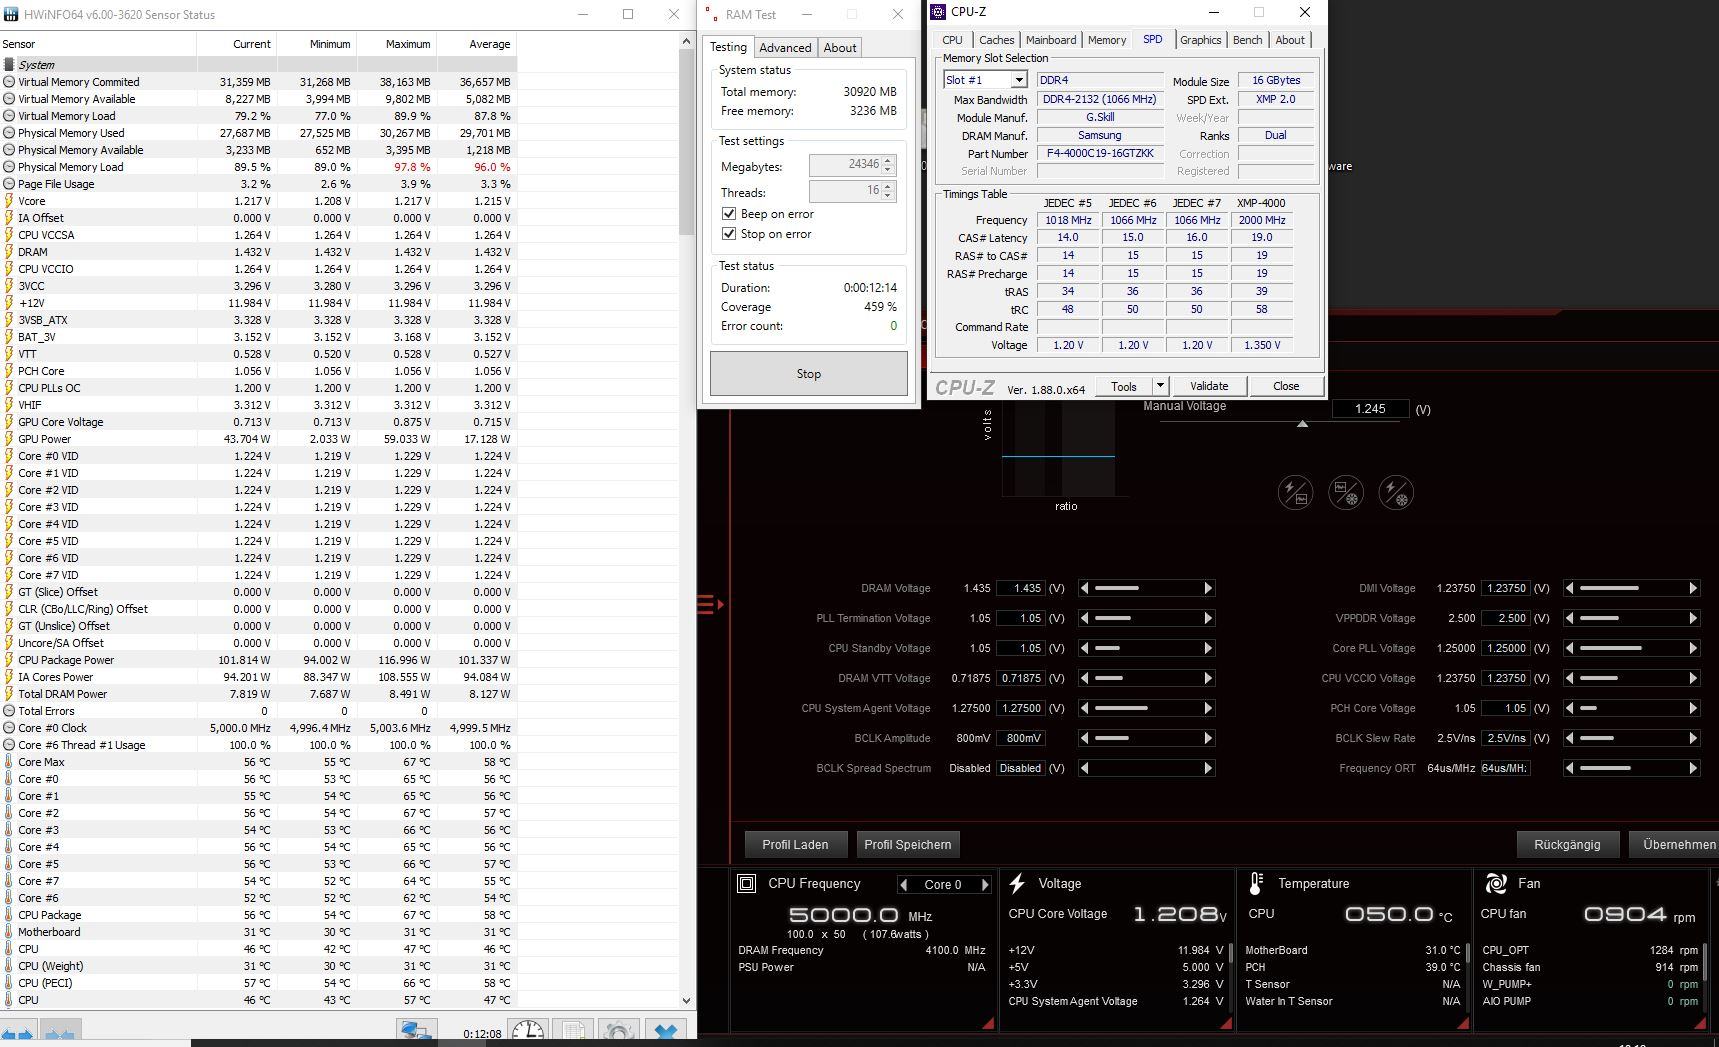Click the CPU Frequency chip icon
The width and height of the screenshot is (1719, 1047).
pyautogui.click(x=746, y=884)
